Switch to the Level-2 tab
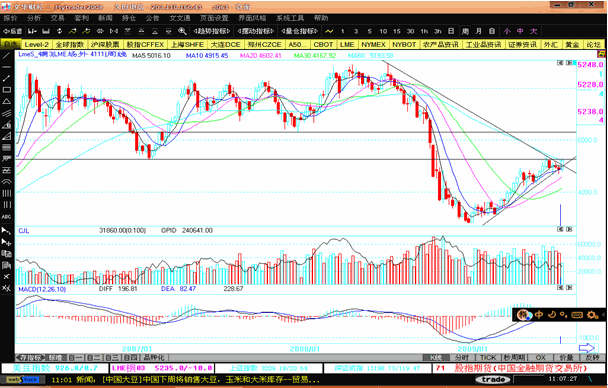The width and height of the screenshot is (608, 388). coord(37,45)
